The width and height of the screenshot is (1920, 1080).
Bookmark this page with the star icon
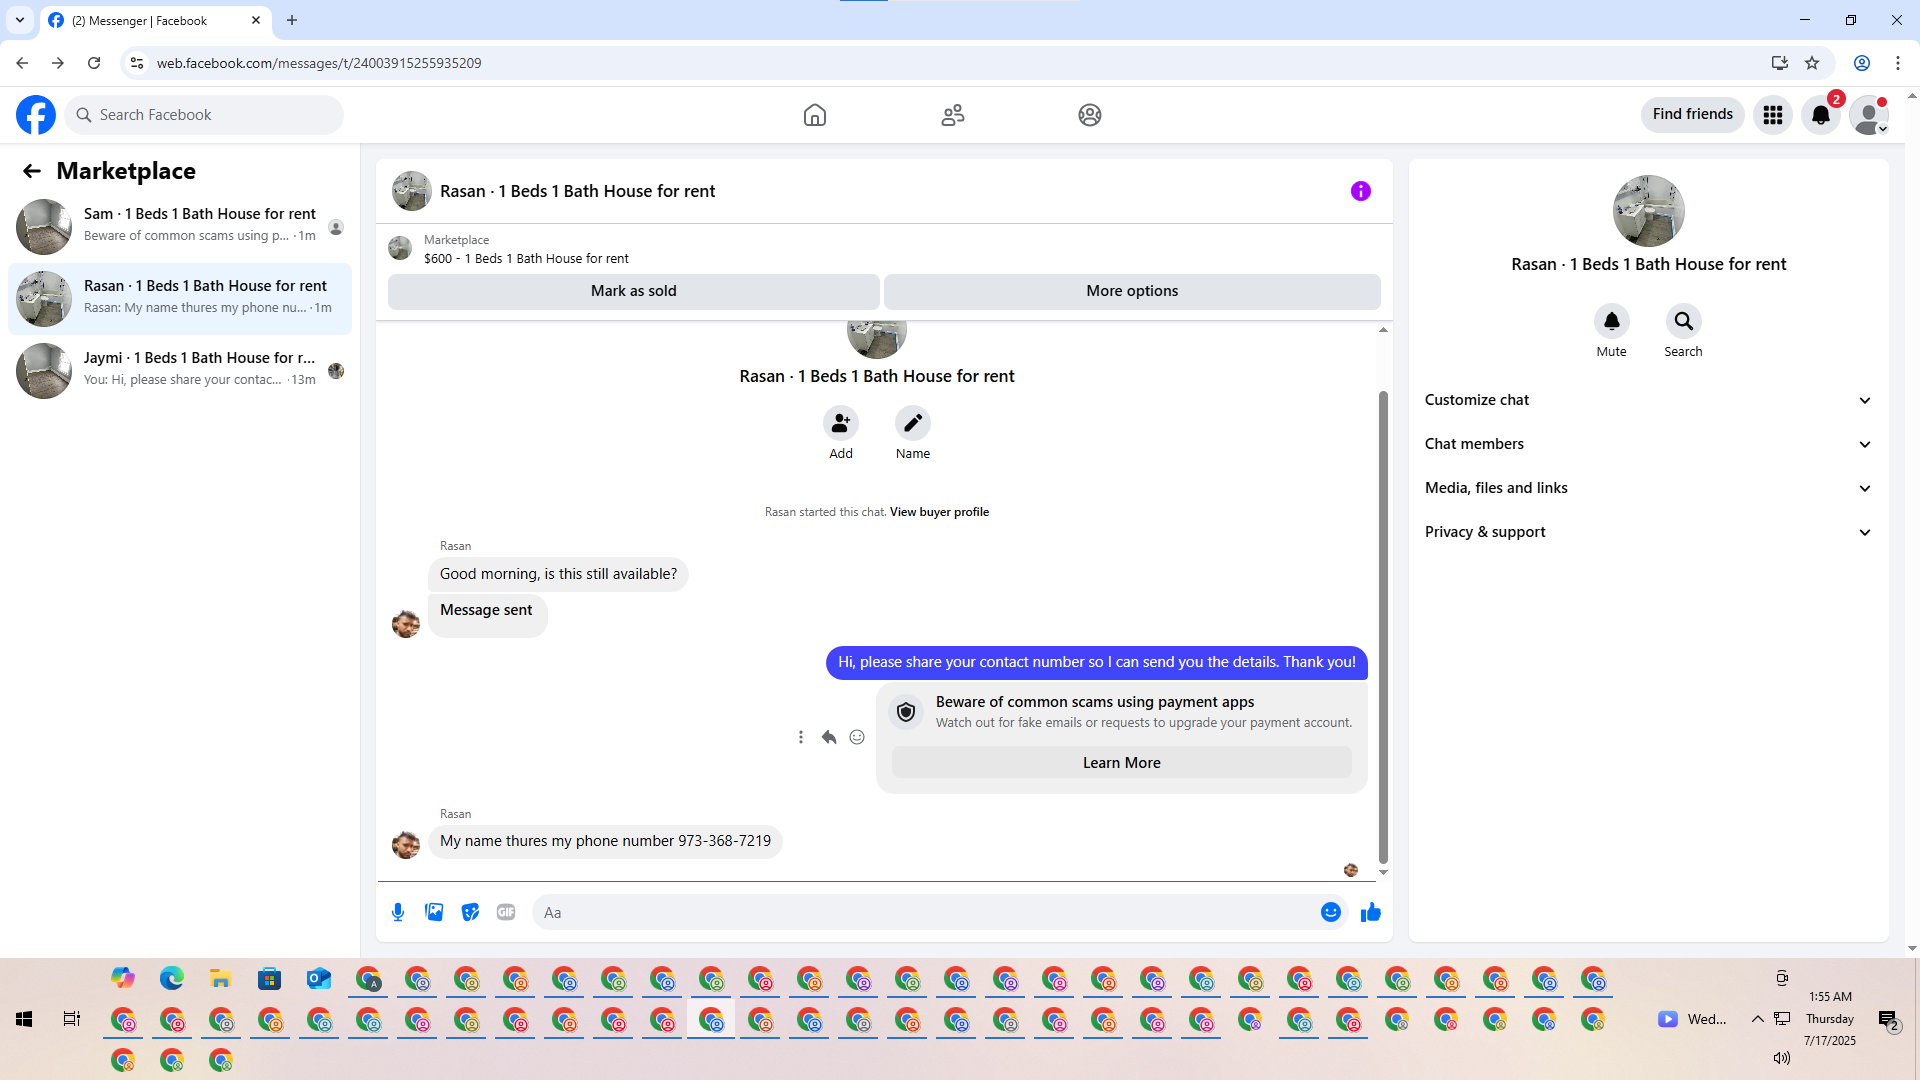click(1812, 63)
